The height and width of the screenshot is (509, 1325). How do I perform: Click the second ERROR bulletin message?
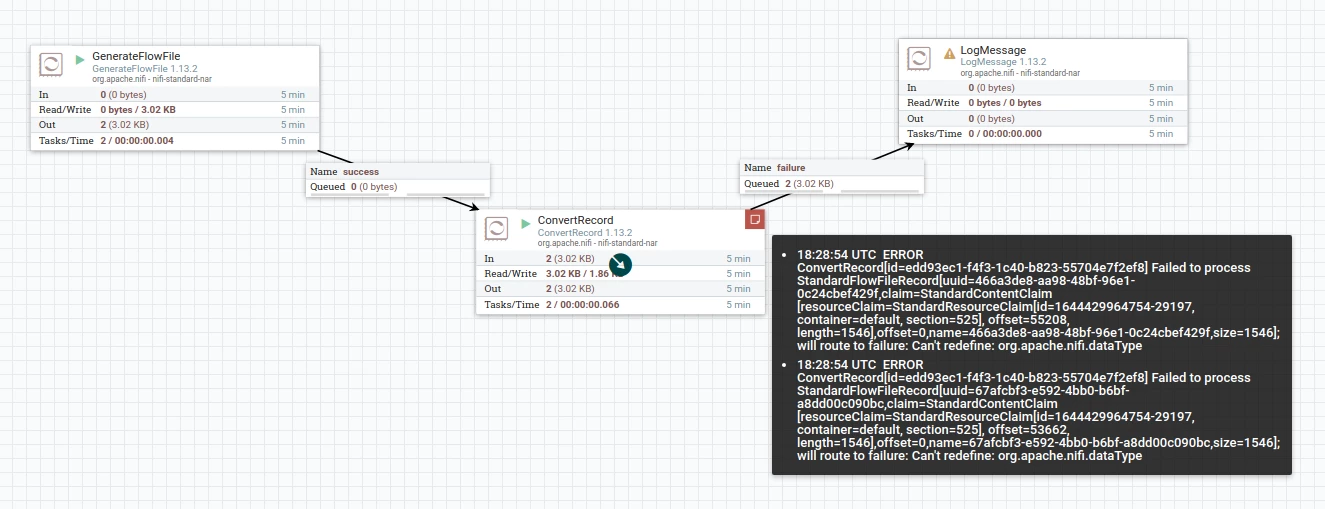(1038, 410)
